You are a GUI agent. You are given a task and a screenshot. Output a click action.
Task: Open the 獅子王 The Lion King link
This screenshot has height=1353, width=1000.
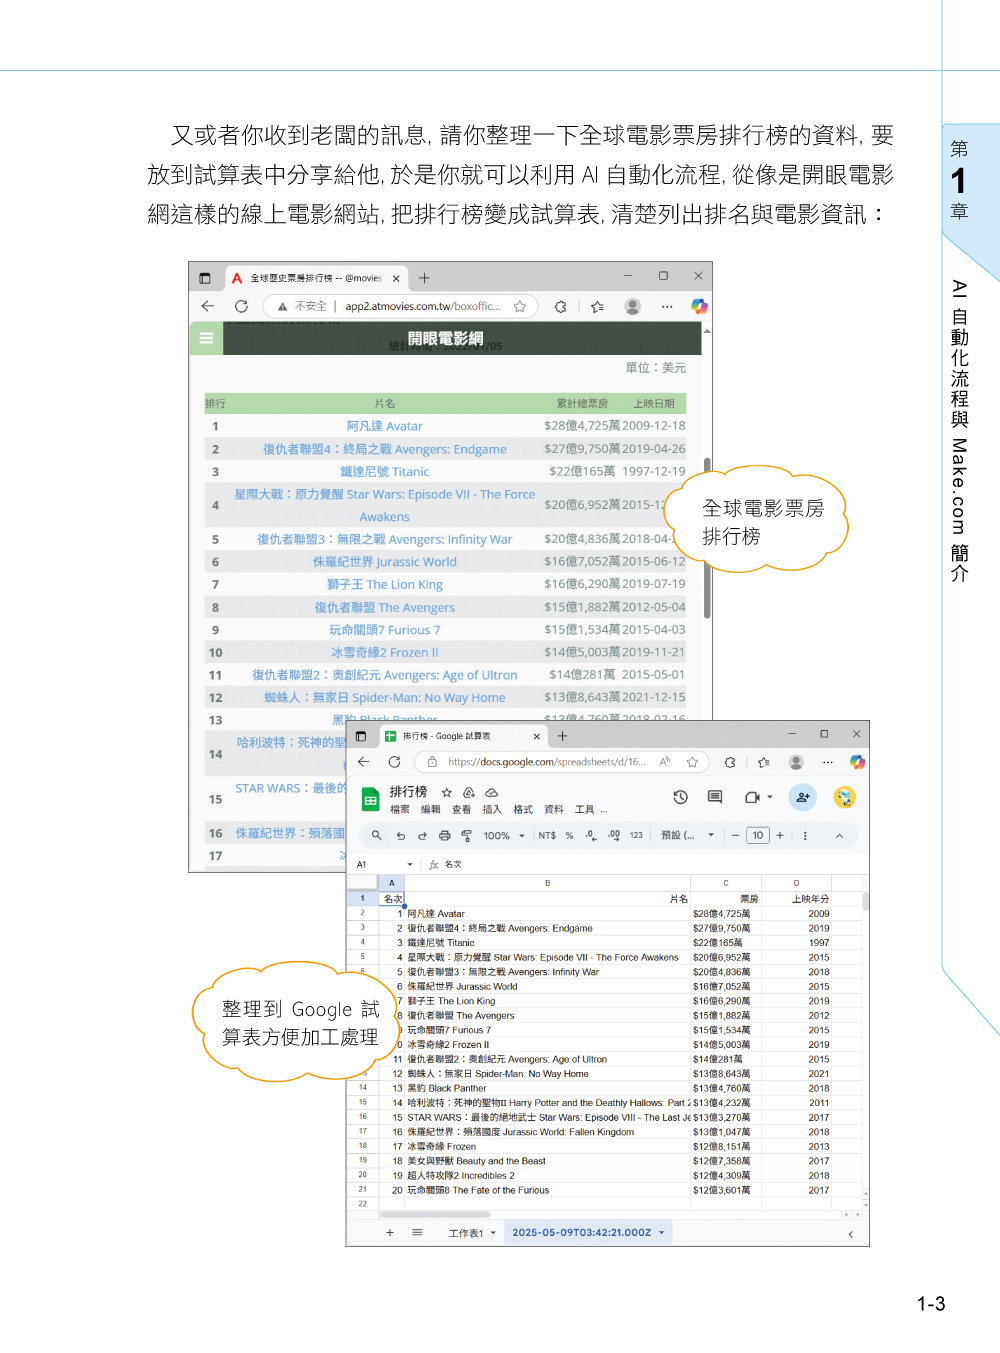(x=385, y=584)
